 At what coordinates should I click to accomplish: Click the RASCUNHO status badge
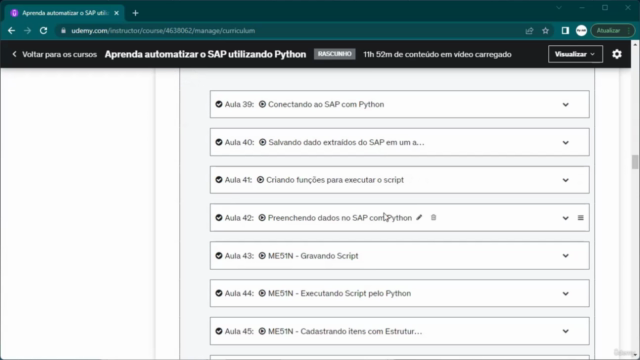click(334, 54)
